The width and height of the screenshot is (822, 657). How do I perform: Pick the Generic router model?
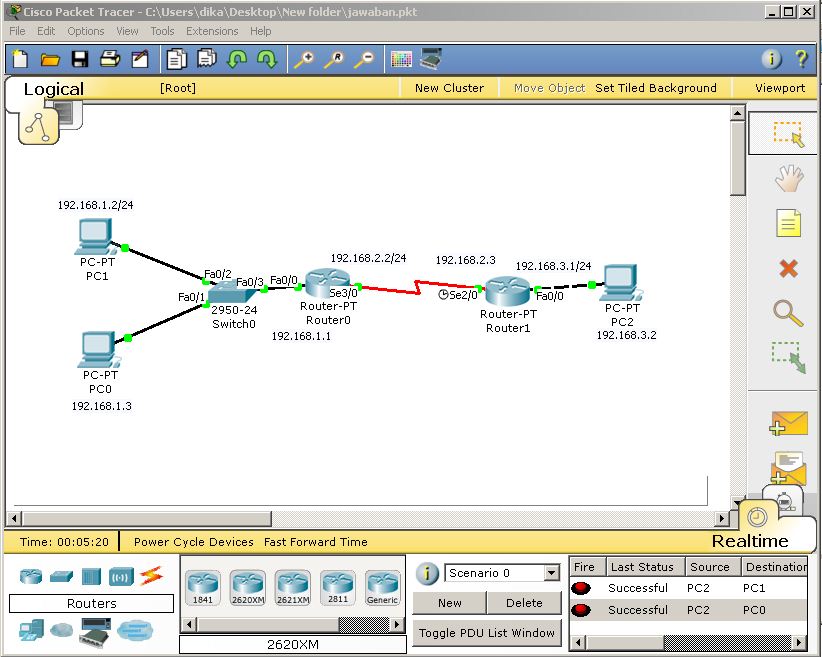tap(382, 588)
